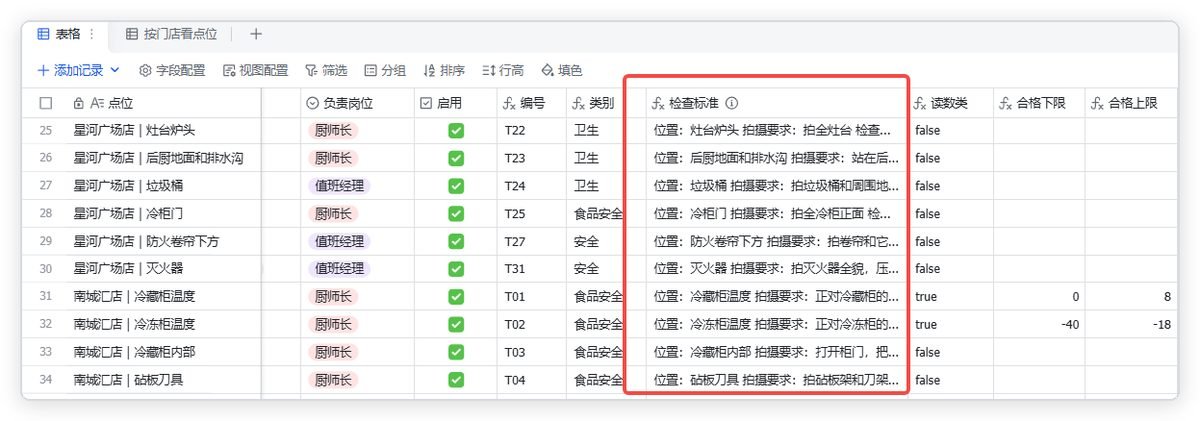Click 检查标准 info icon

point(732,102)
